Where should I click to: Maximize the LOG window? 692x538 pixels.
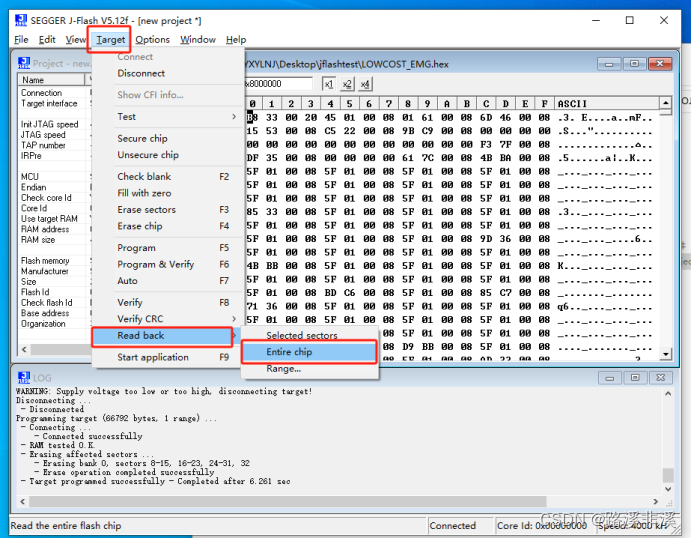tap(635, 378)
